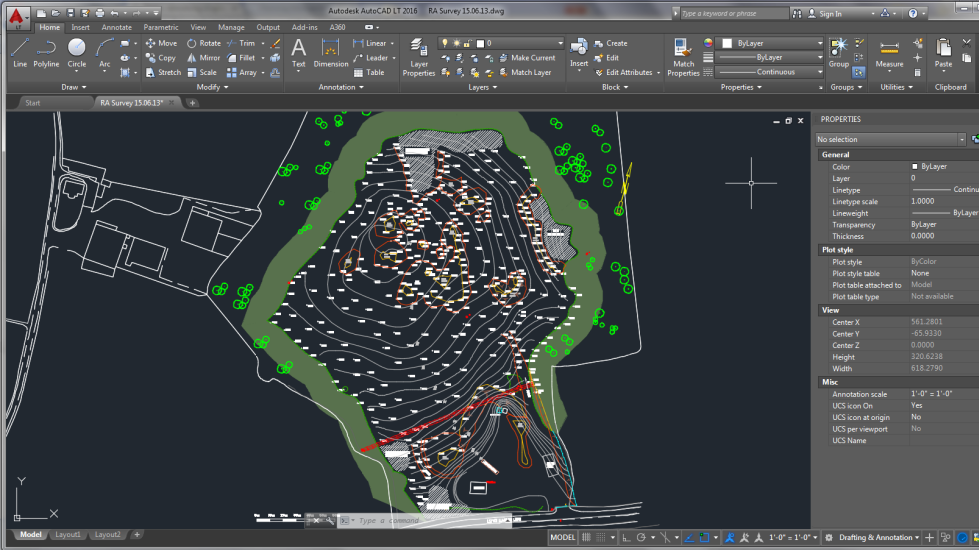Open the ByLayer object color swatch dropdown
The image size is (979, 550).
[x=771, y=43]
